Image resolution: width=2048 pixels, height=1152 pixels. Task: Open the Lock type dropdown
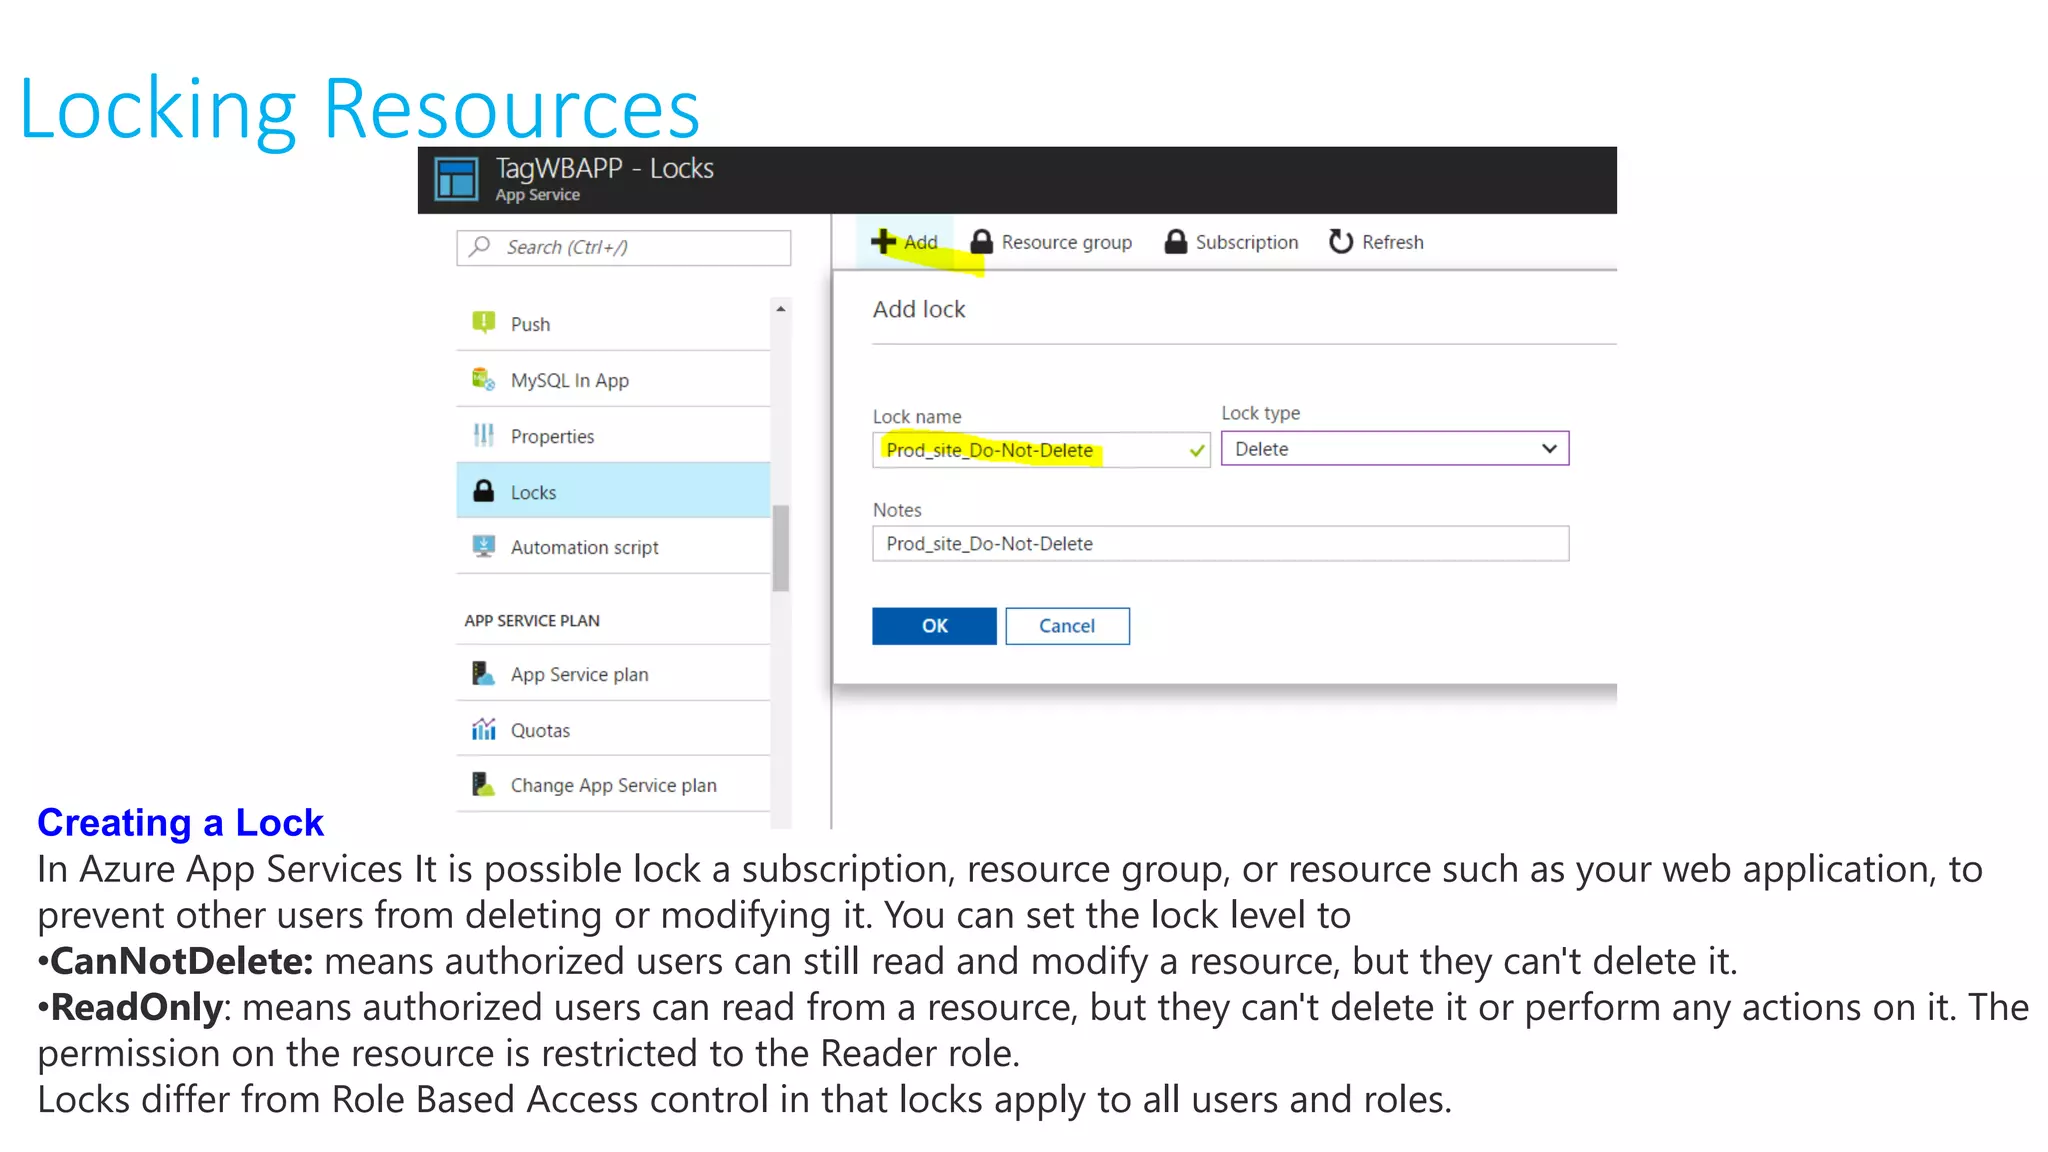click(1395, 448)
